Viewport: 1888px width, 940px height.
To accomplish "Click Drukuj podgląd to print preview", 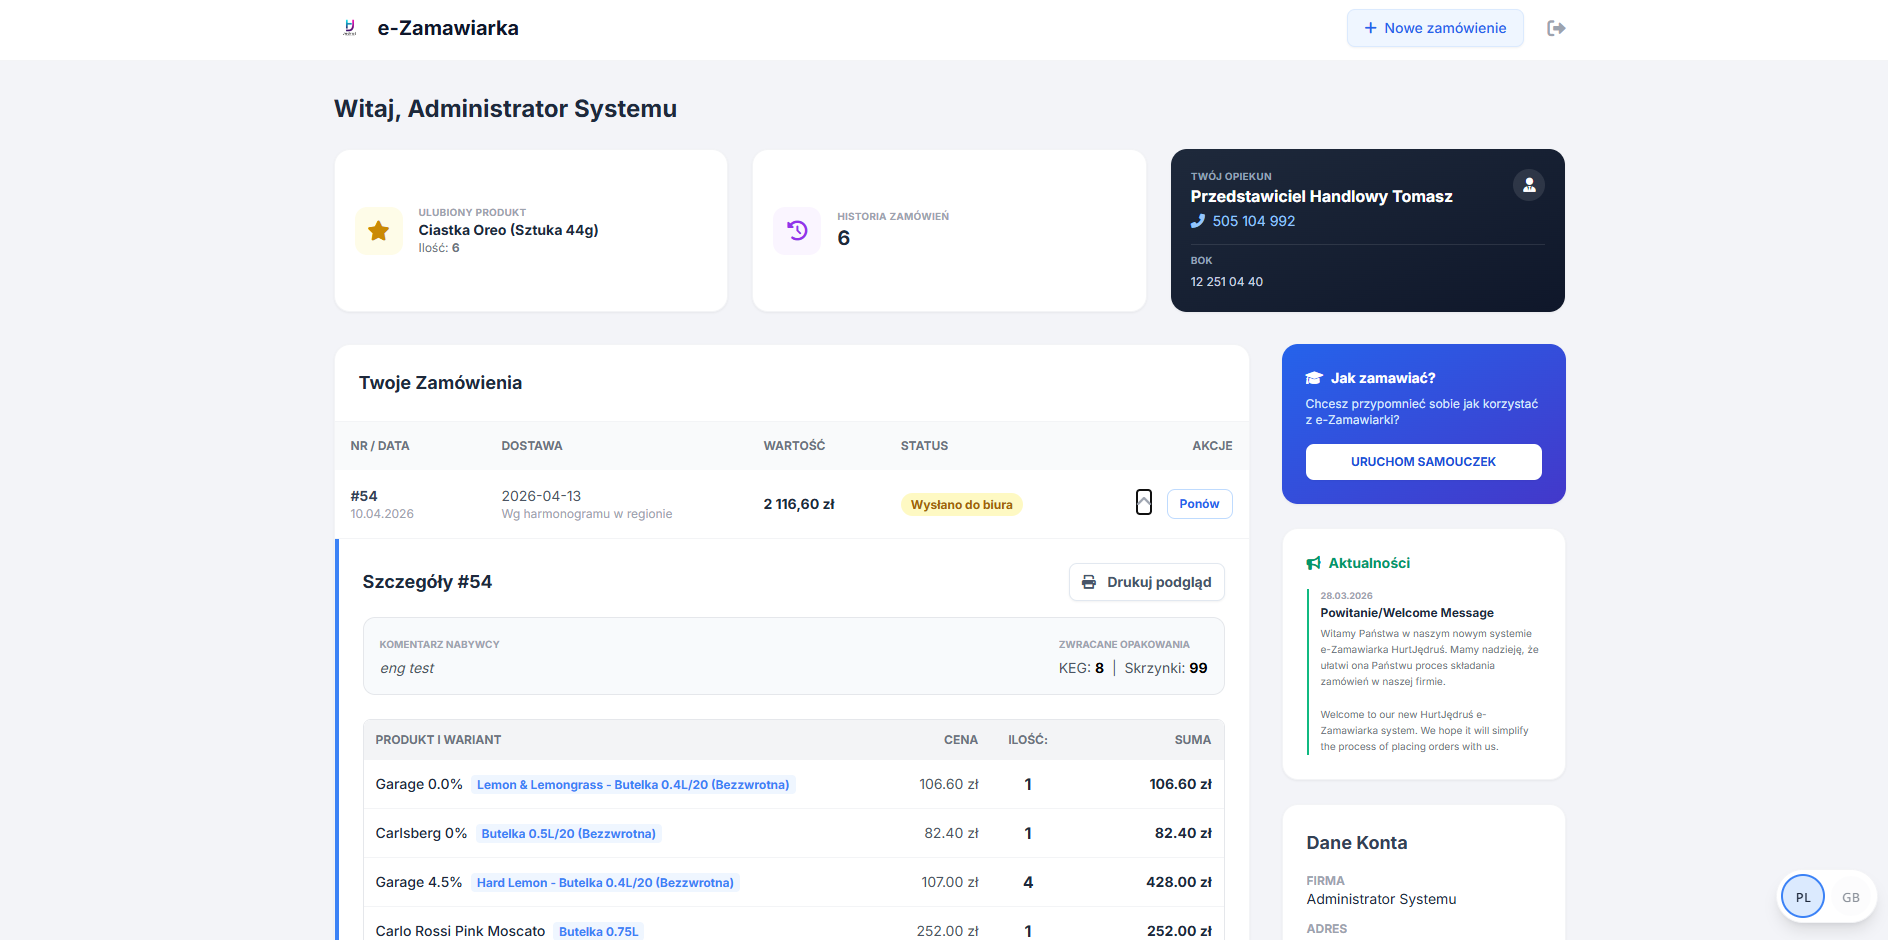I will (1147, 582).
